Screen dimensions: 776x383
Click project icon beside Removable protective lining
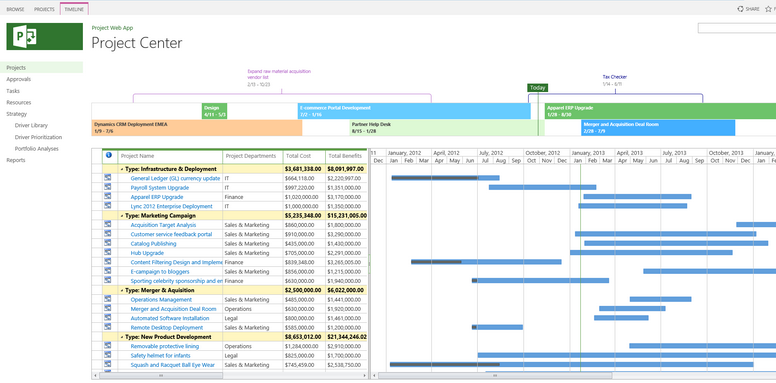108,346
